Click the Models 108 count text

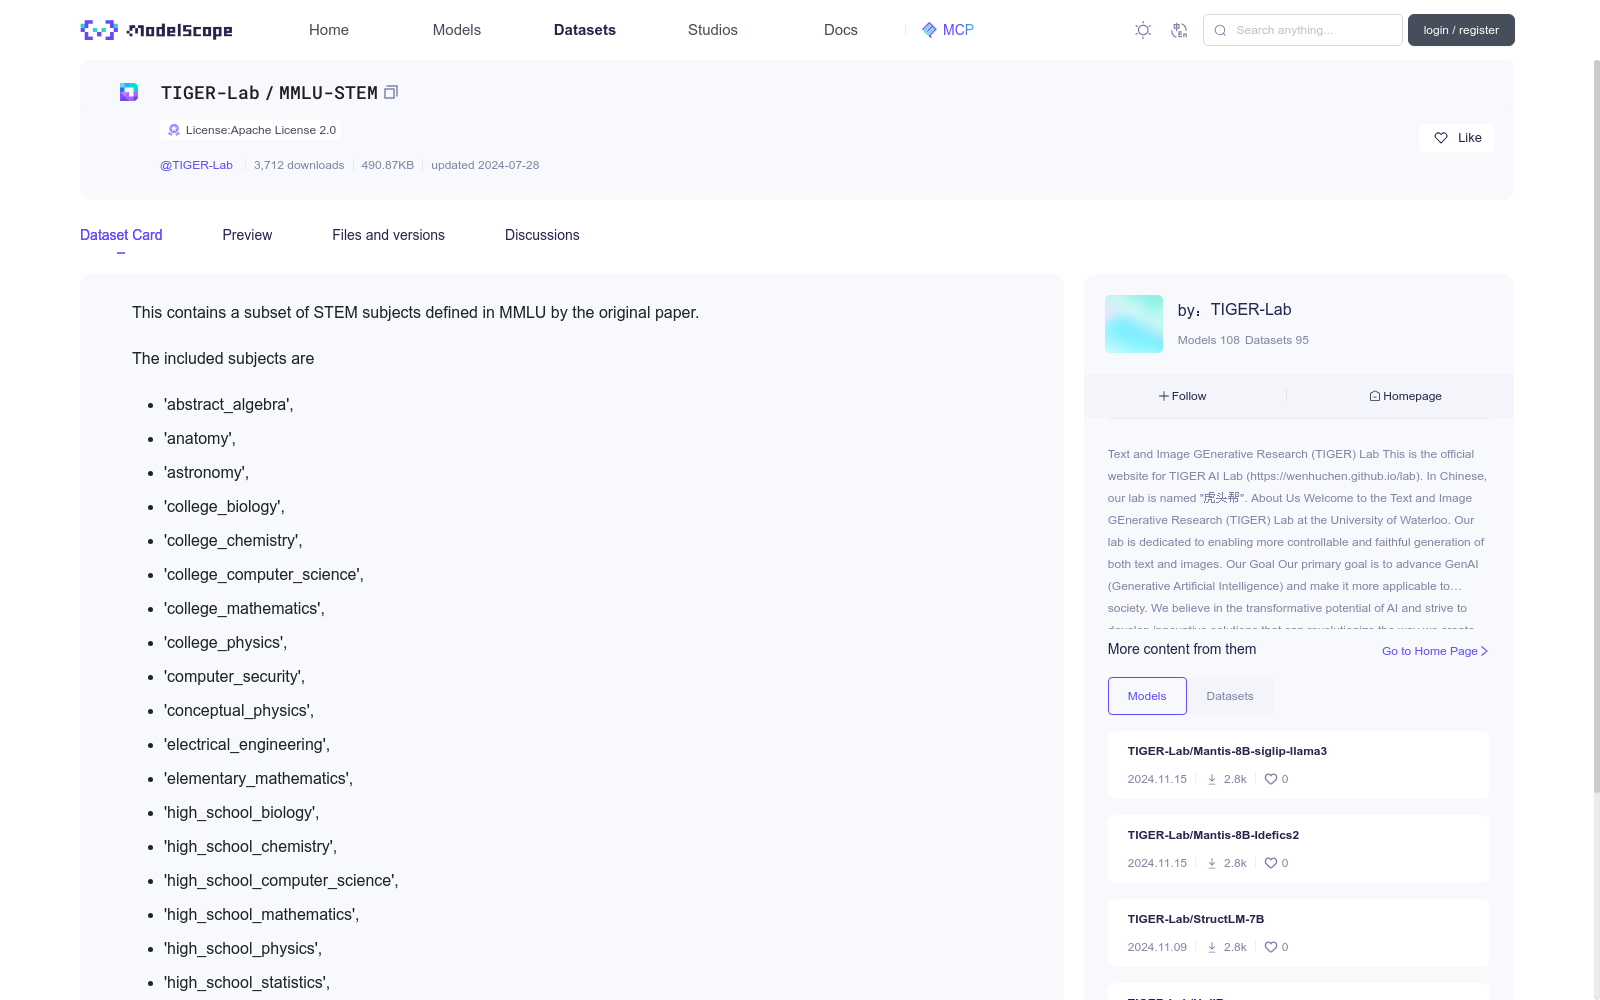(1208, 340)
